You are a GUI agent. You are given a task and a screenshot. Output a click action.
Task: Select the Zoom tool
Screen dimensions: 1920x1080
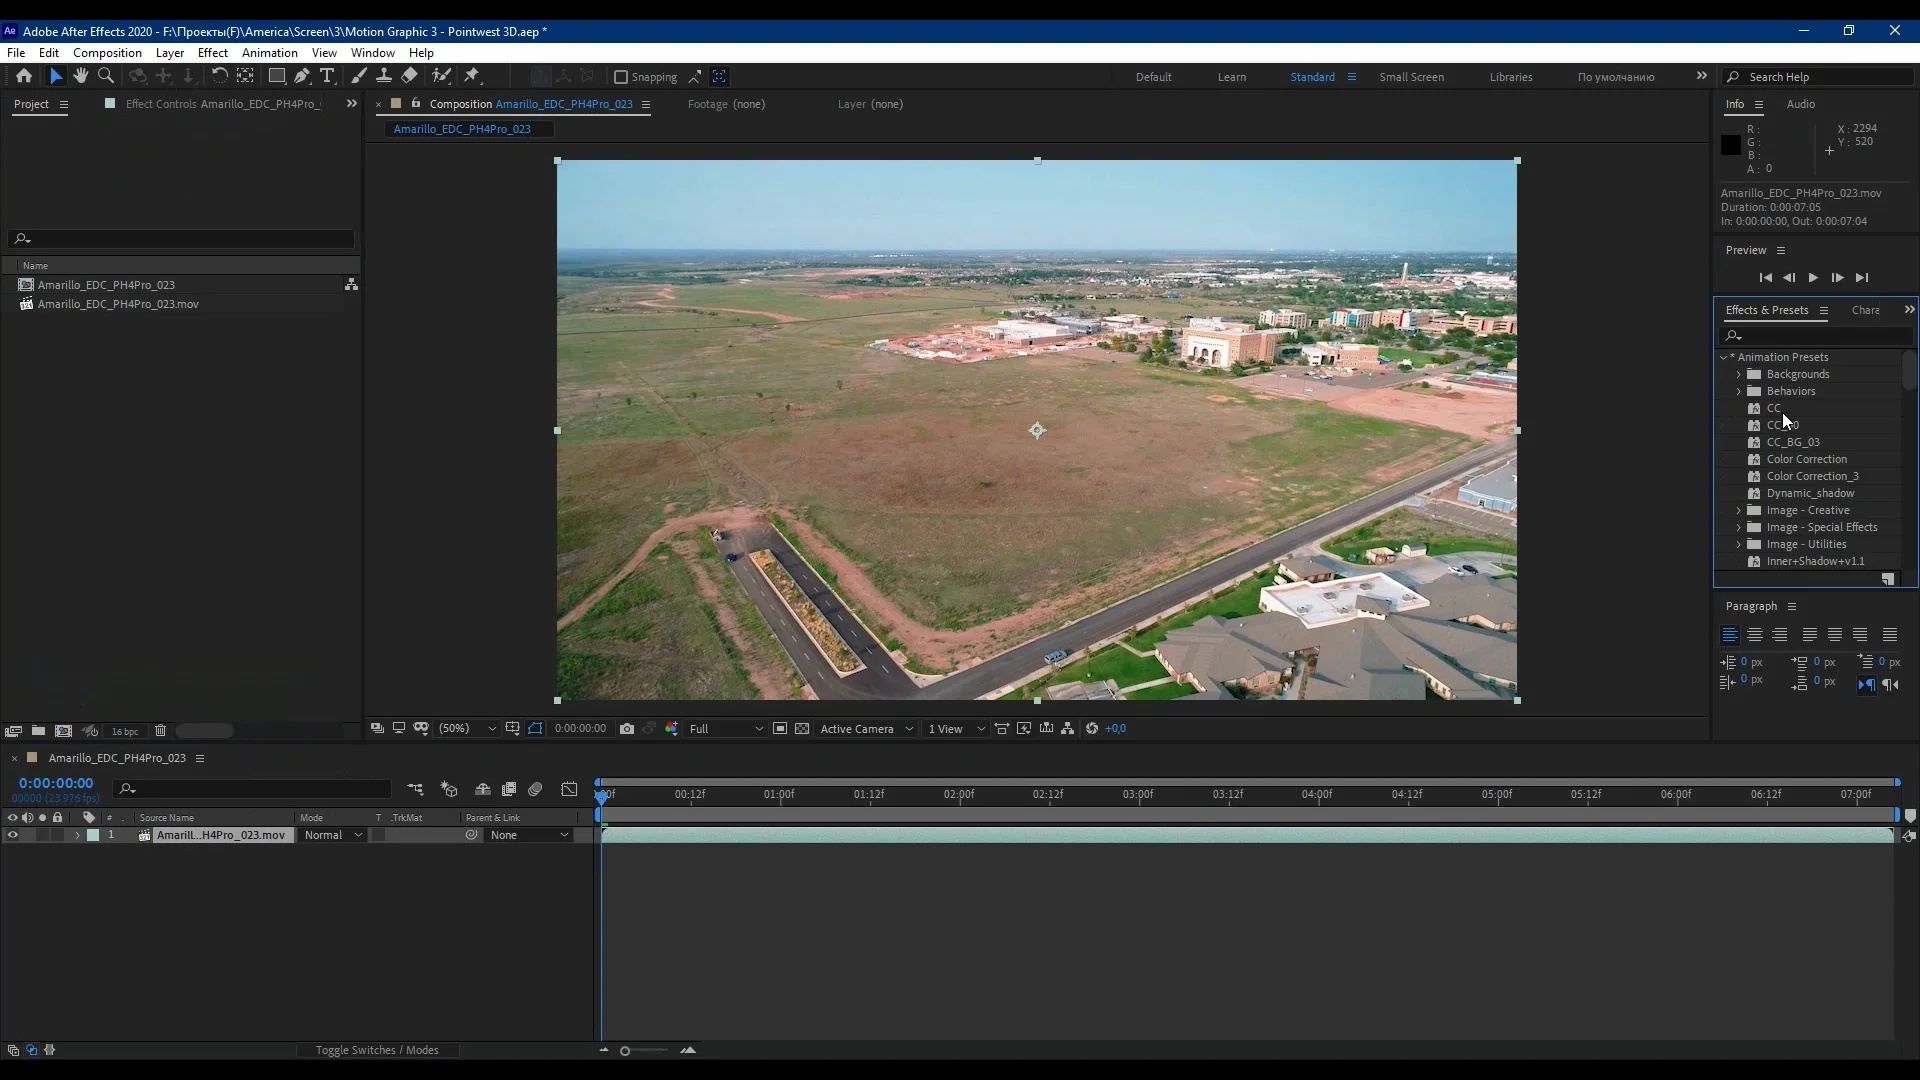(x=106, y=76)
